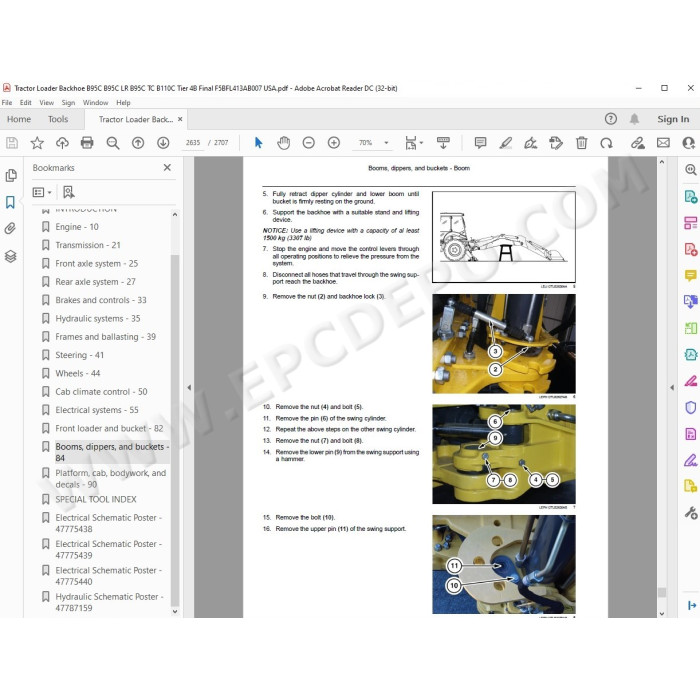Go to next page arrow

(163, 143)
